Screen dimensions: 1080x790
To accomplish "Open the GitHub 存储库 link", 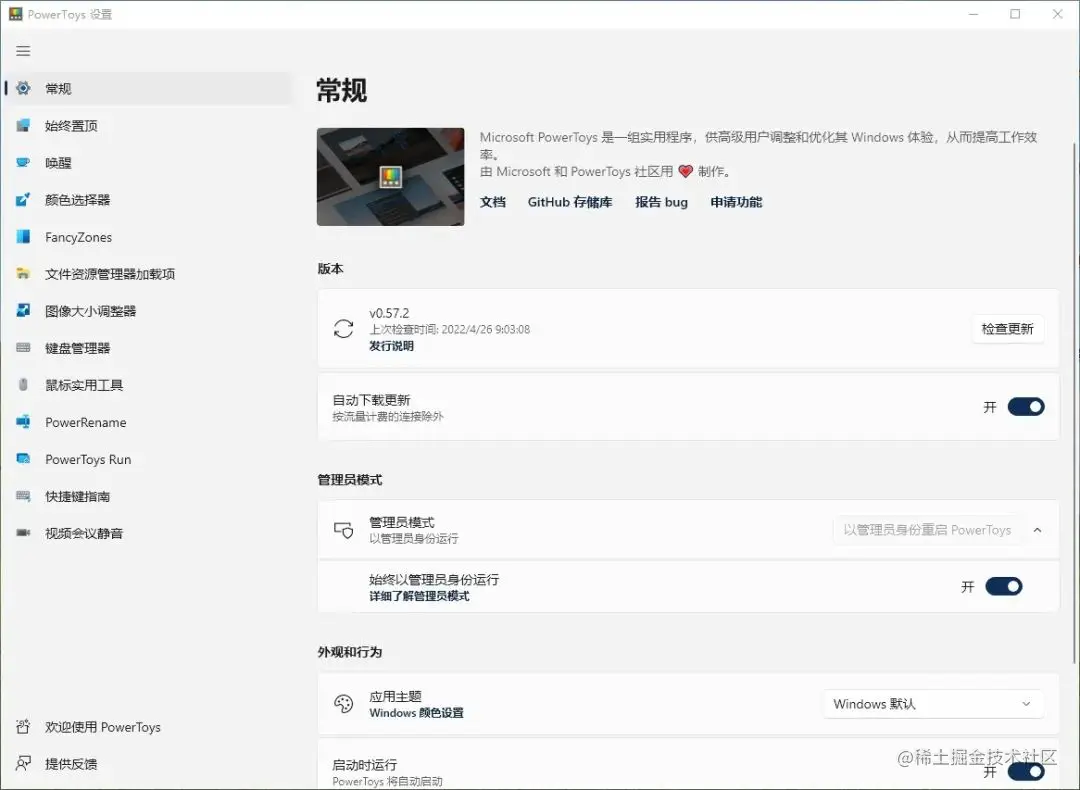I will [x=570, y=202].
